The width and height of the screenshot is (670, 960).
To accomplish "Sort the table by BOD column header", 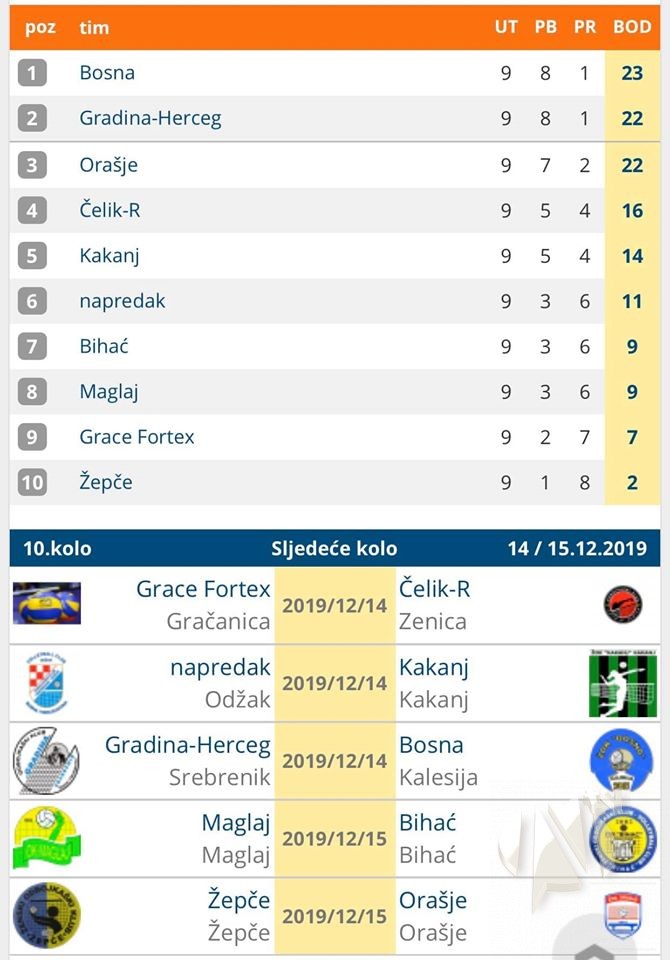I will tap(632, 27).
